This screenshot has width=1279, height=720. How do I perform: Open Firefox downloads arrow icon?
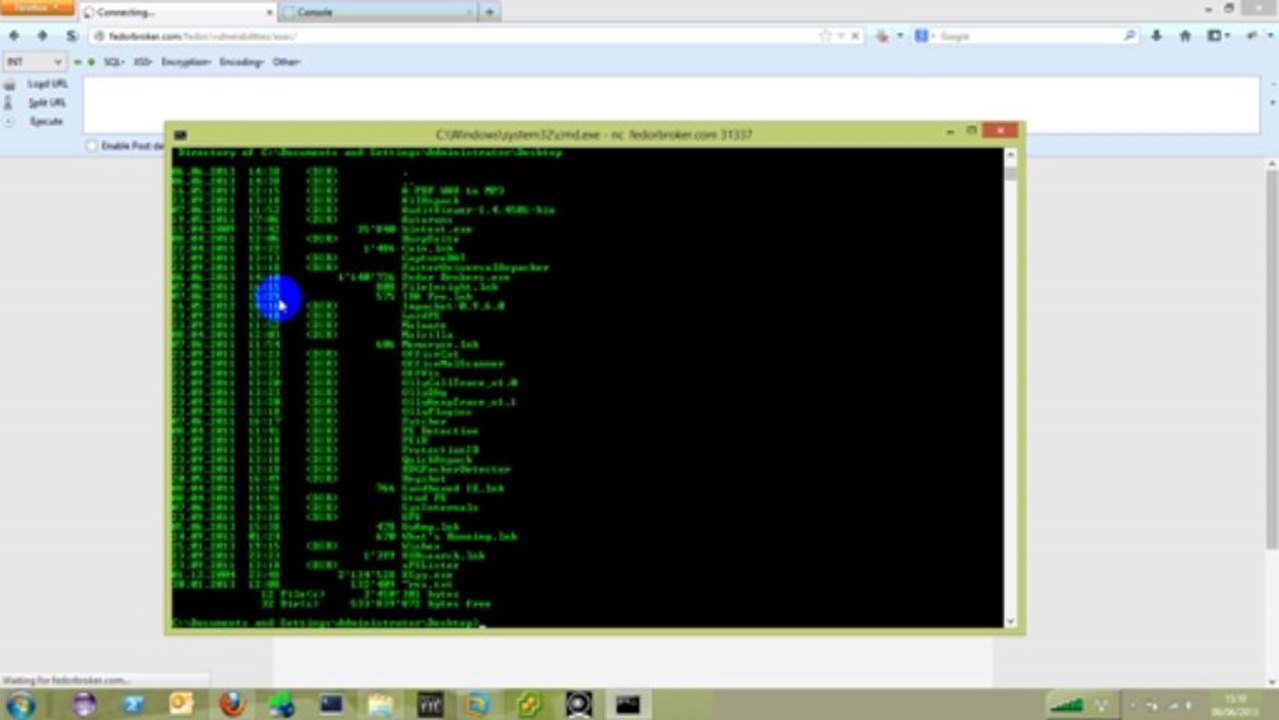[1157, 36]
